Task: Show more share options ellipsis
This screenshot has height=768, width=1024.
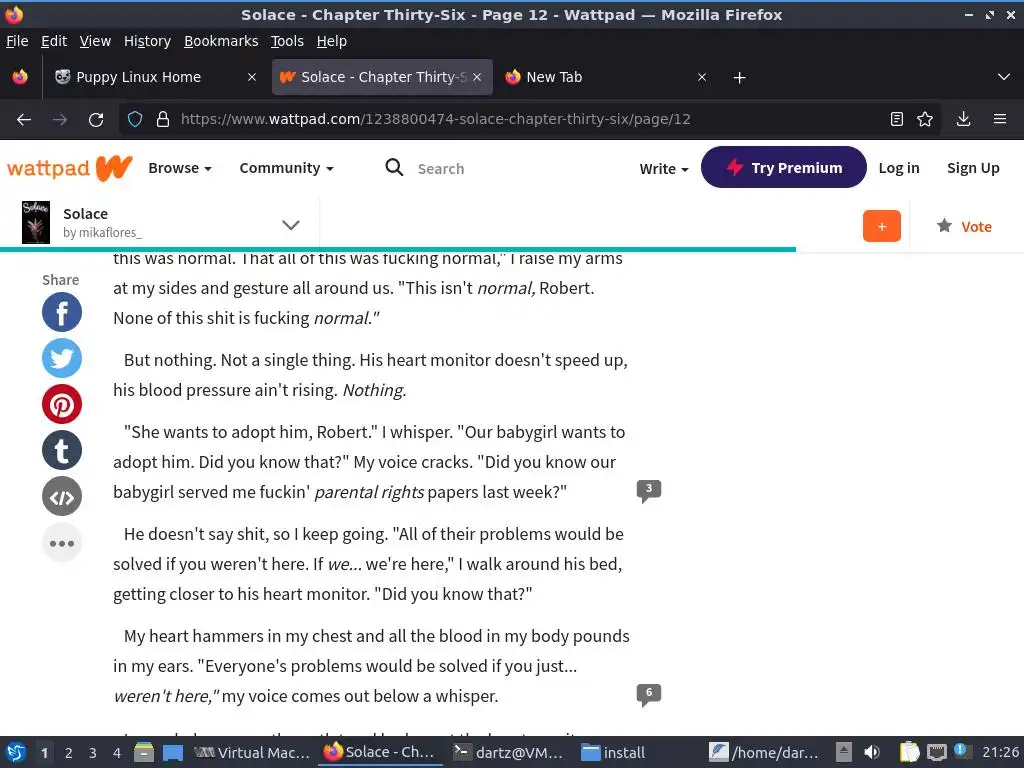Action: coord(62,543)
